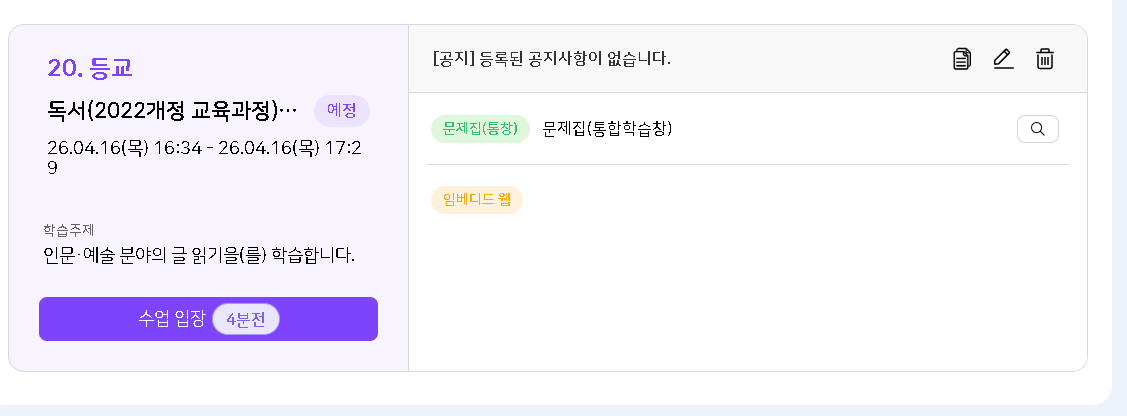
Task: Click the pencil edit icon
Action: [1003, 59]
